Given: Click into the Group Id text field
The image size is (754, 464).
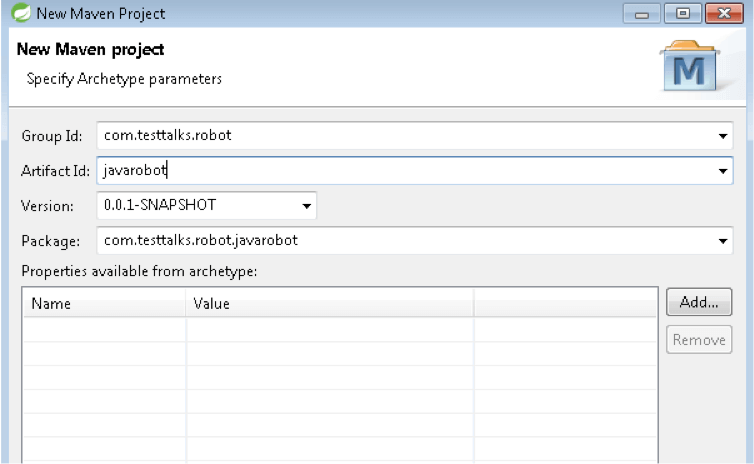Looking at the screenshot, I should [x=400, y=135].
